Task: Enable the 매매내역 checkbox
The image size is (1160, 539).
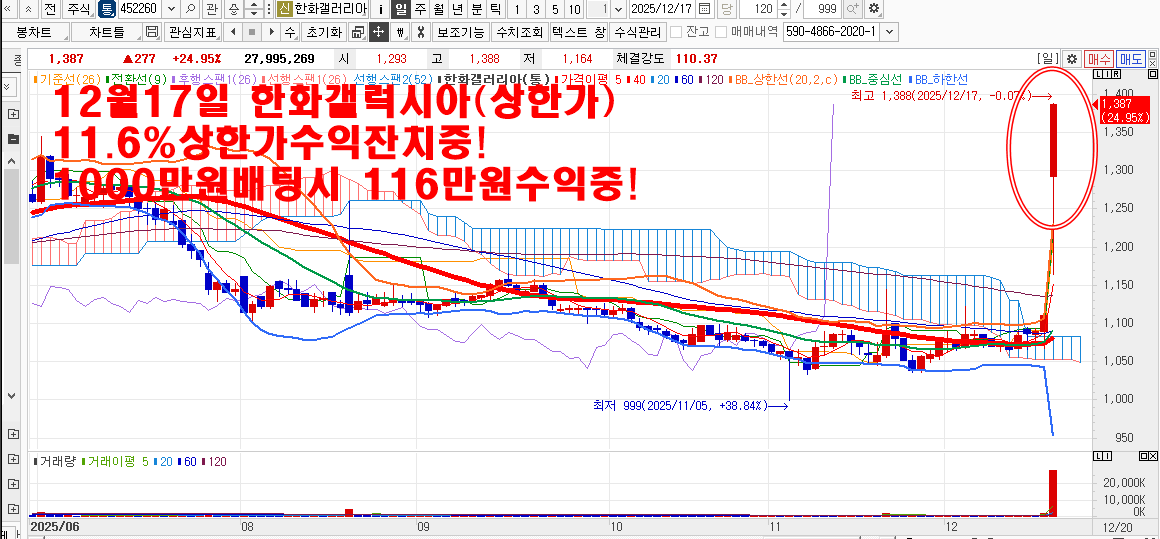Action: click(720, 32)
